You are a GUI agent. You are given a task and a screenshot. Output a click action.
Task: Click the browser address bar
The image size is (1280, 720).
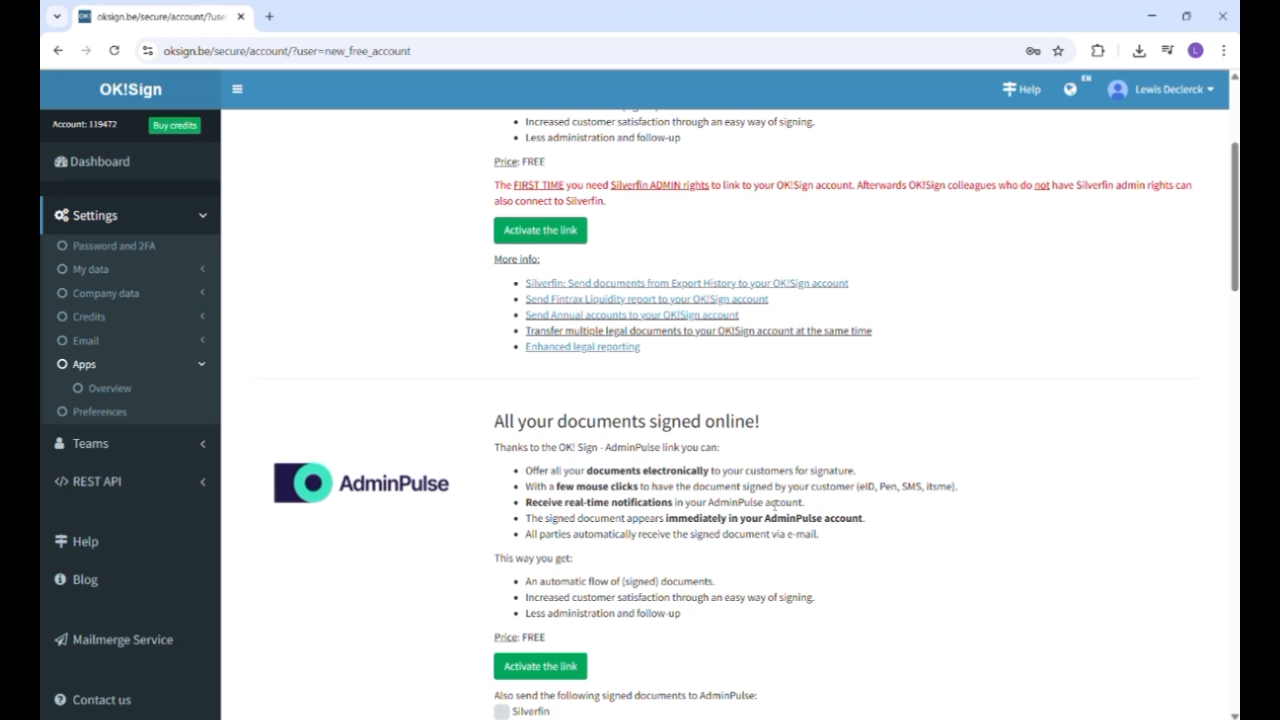tap(400, 50)
